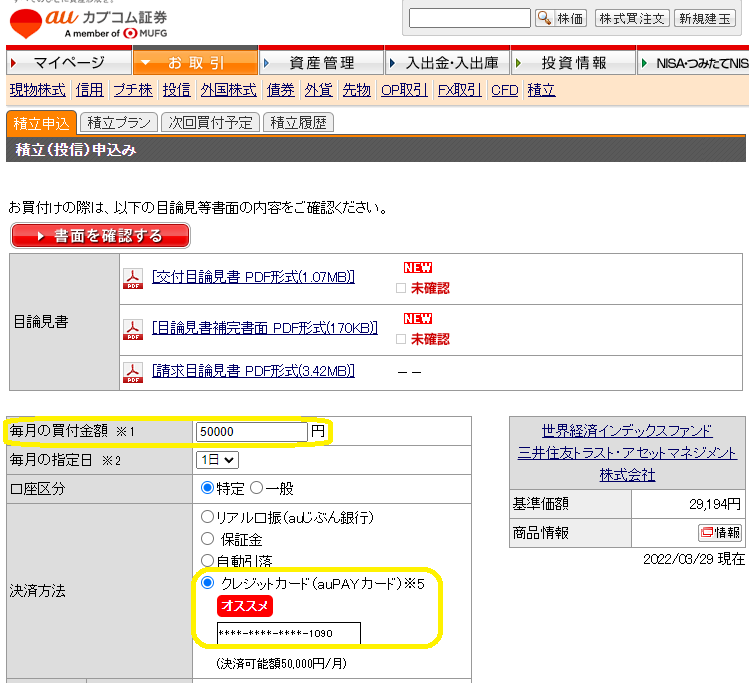Screen dimensions: 749x683
Task: Open the 毎月の指定日 day dropdown
Action: tap(217, 460)
